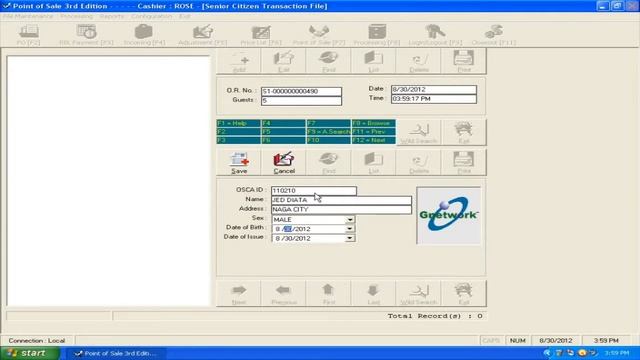Open the Reports menu
The image size is (640, 360).
[111, 16]
